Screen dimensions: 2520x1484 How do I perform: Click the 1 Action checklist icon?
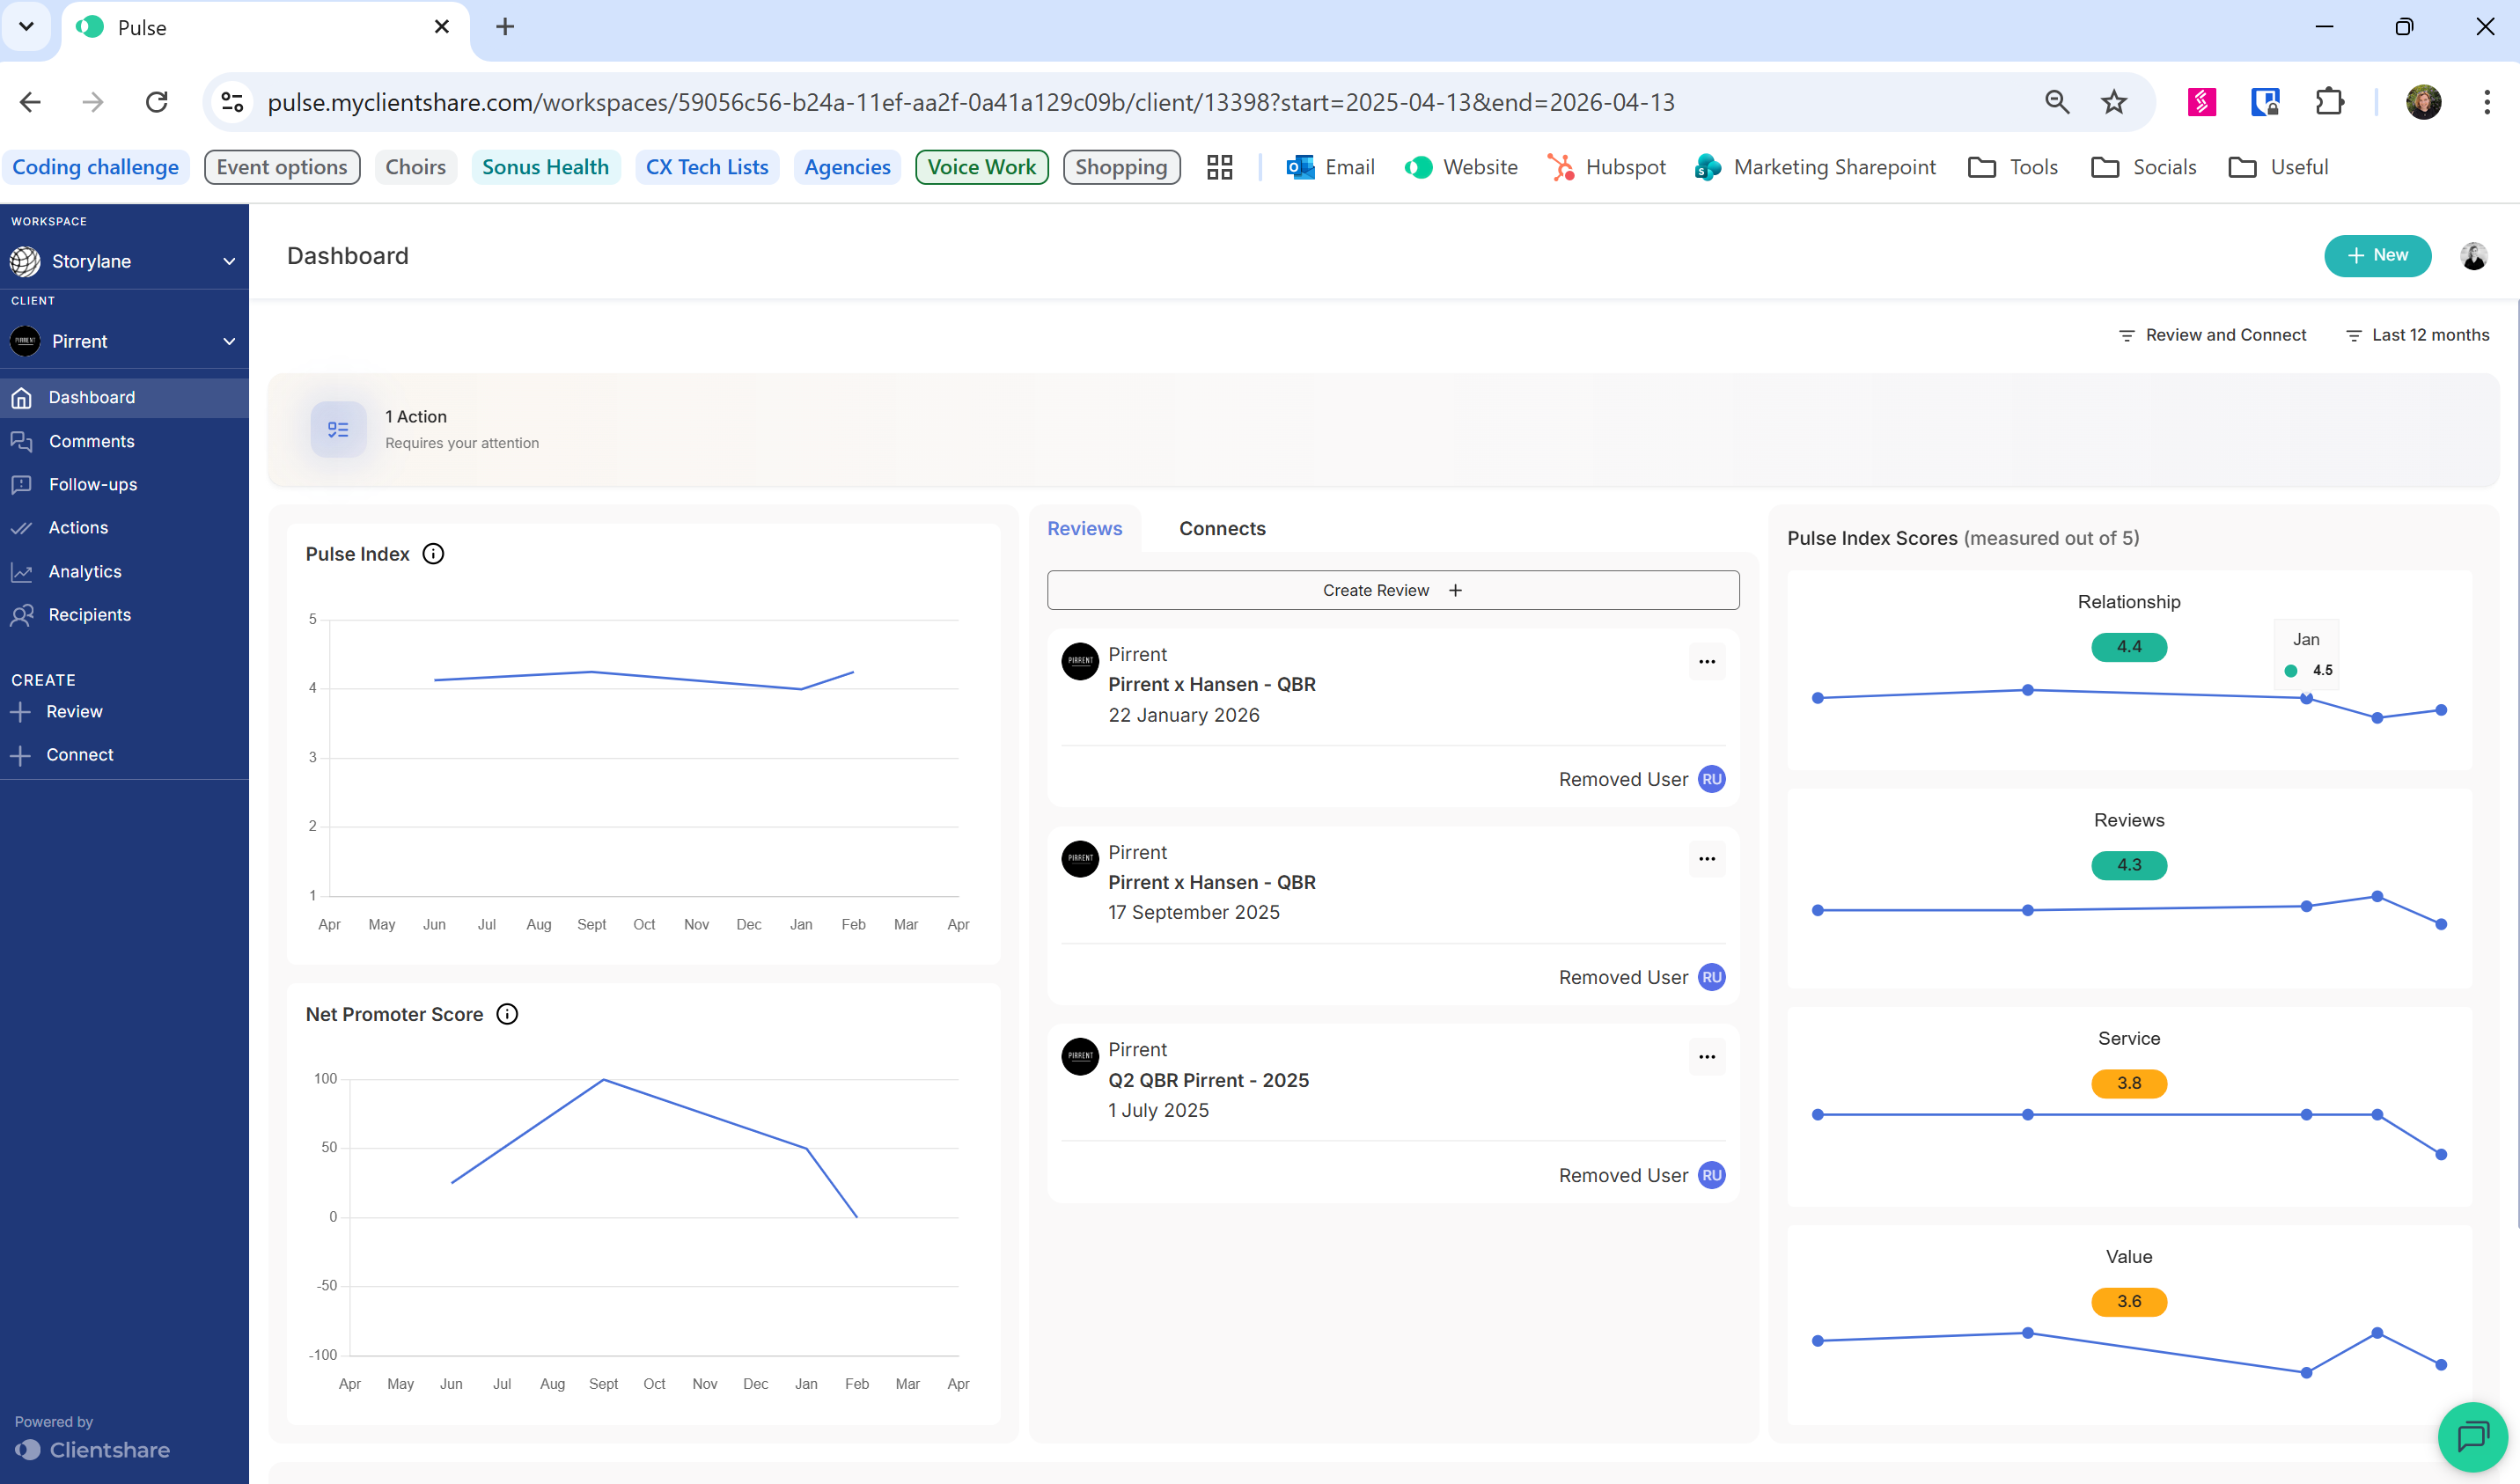[x=338, y=429]
